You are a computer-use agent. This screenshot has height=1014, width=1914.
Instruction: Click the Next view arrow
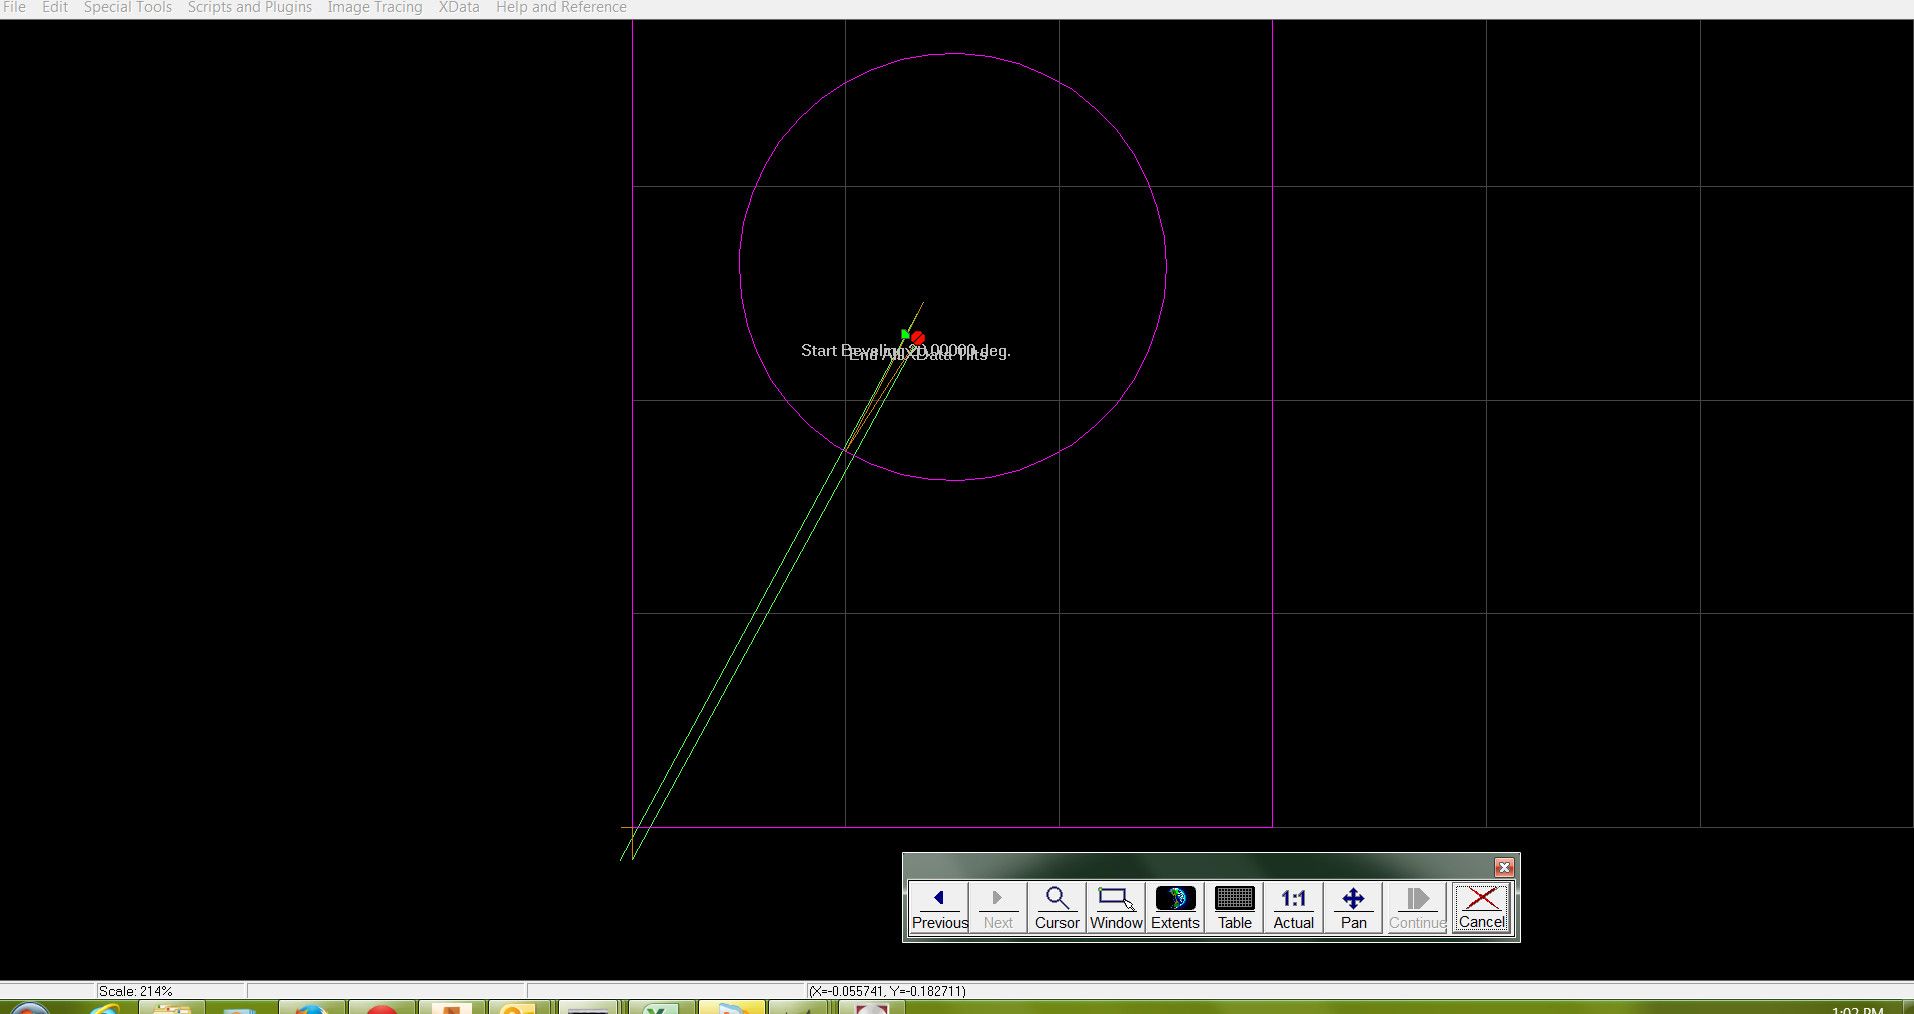coord(997,906)
